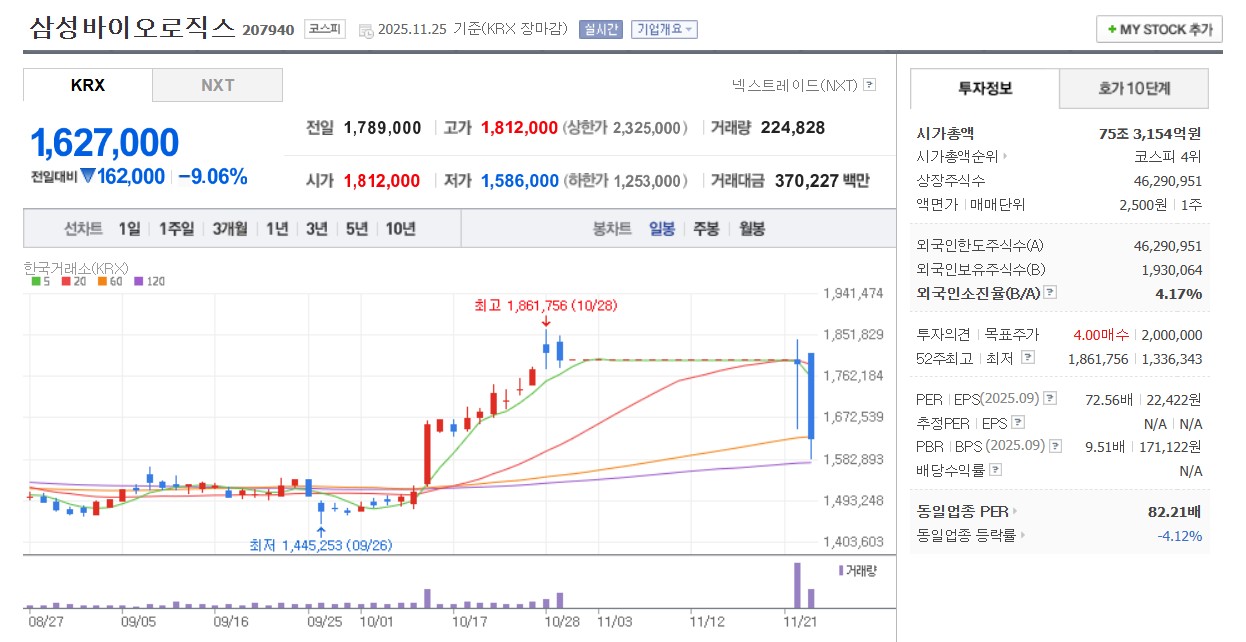
Task: Open the 호가10단계 tab
Action: (x=1134, y=88)
